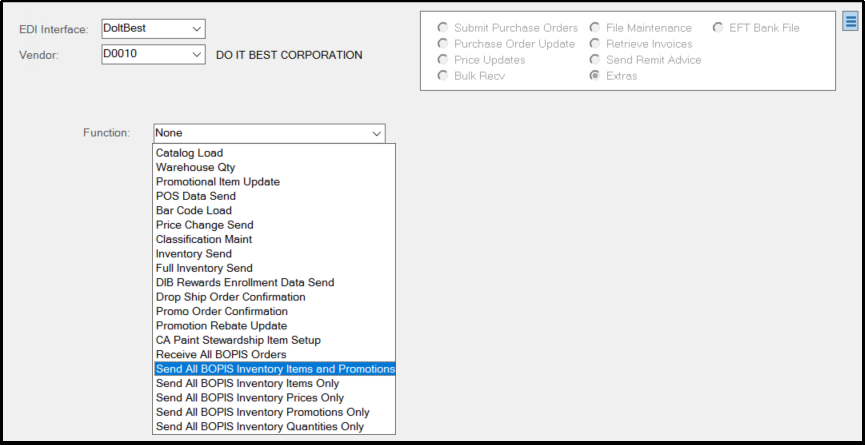Pick DIB Rewards Enrollment Data Send
The width and height of the screenshot is (865, 445).
[245, 283]
